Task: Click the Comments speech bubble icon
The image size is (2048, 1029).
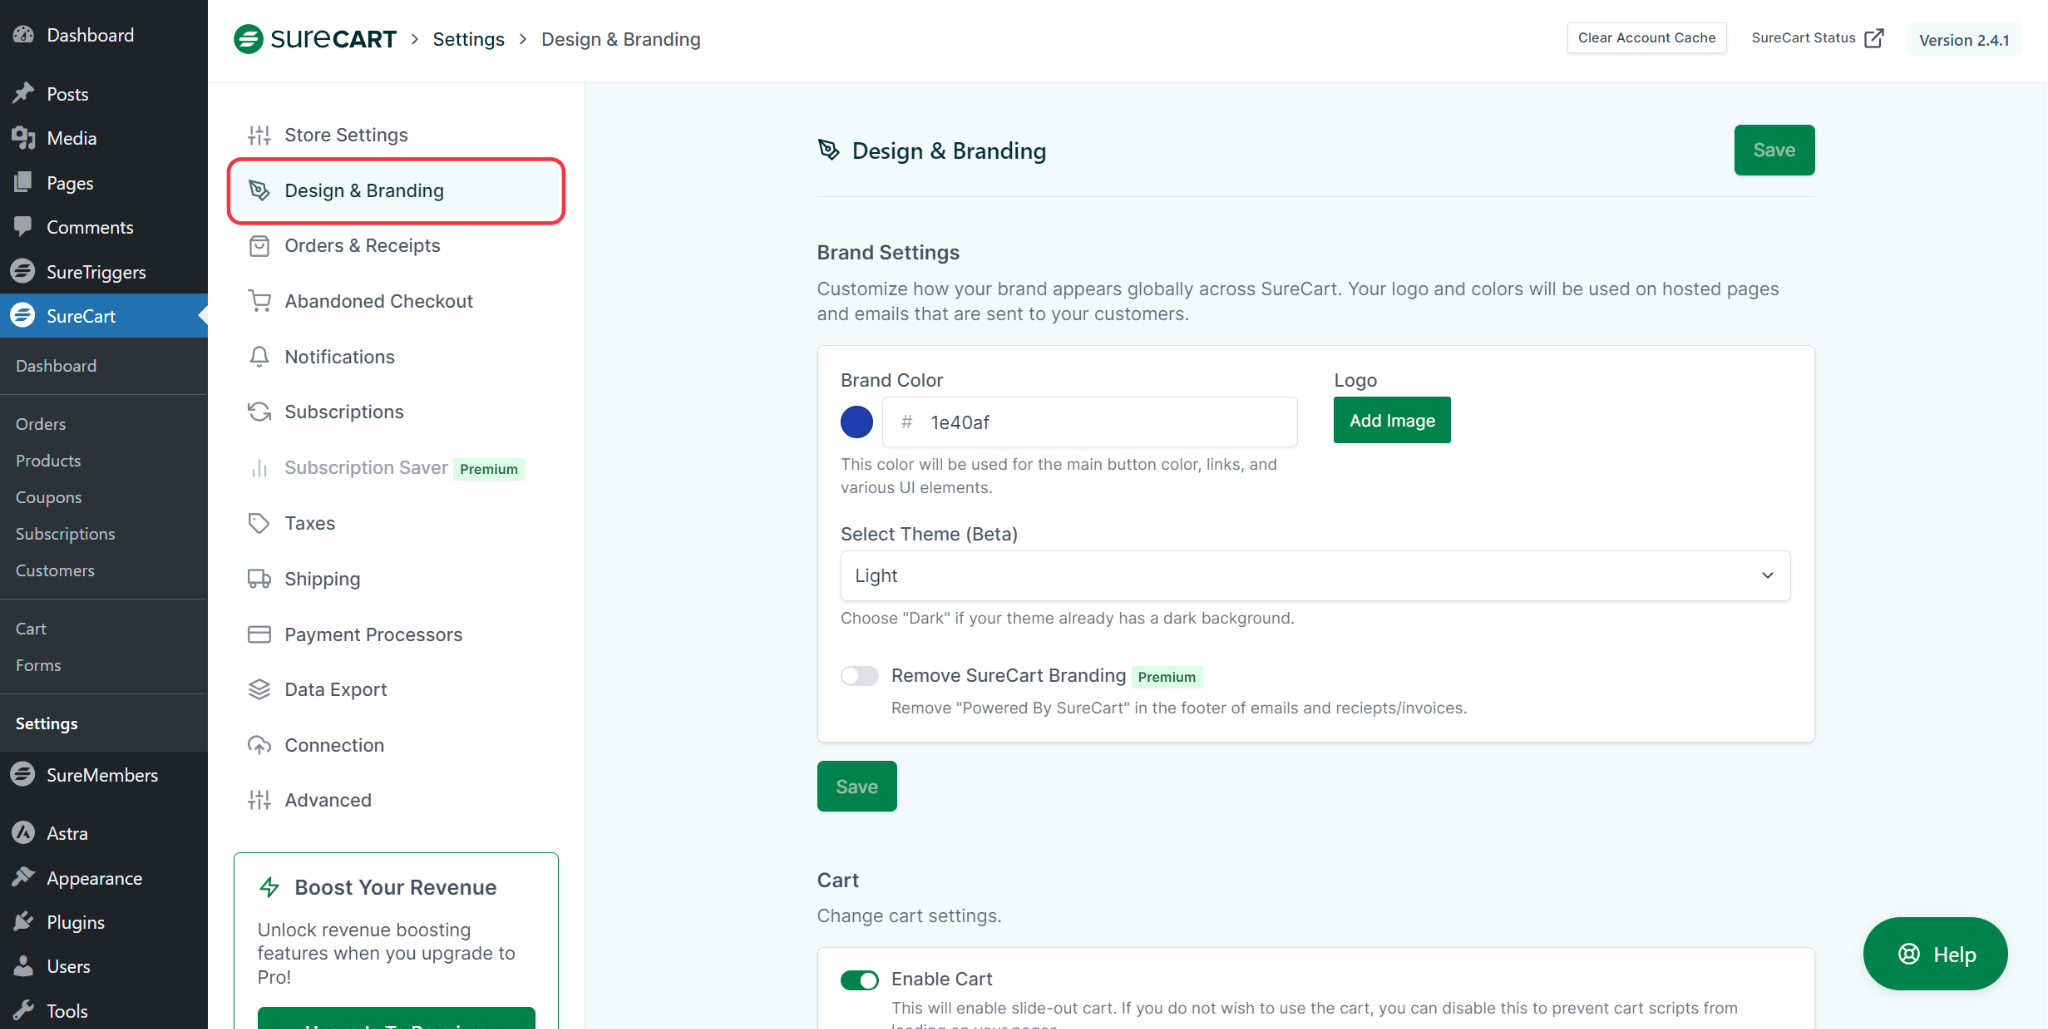Action: (x=23, y=227)
